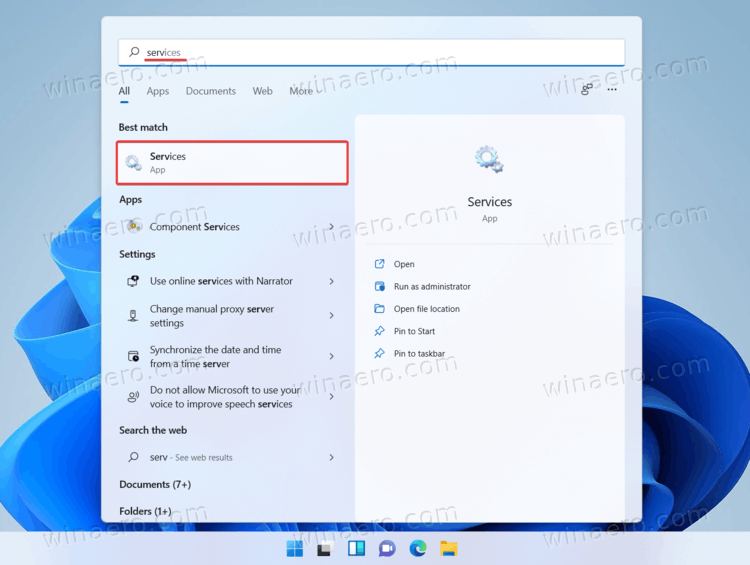Open Chat from the taskbar
750x565 pixels.
point(387,549)
